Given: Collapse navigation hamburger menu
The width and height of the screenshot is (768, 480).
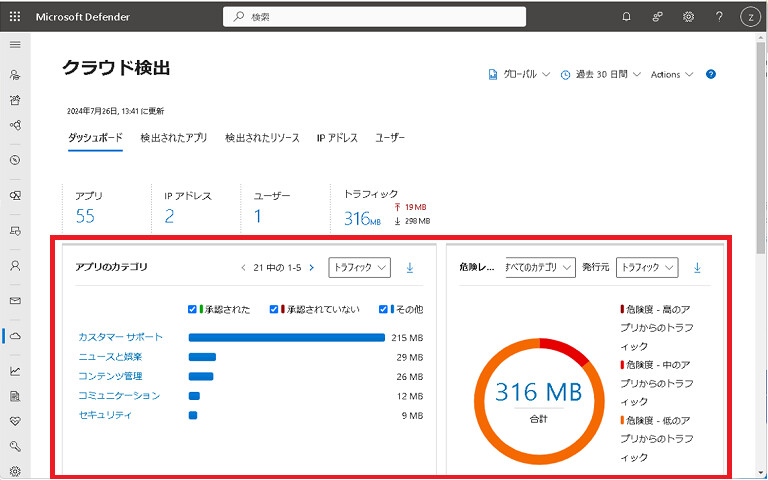Looking at the screenshot, I should 15,45.
